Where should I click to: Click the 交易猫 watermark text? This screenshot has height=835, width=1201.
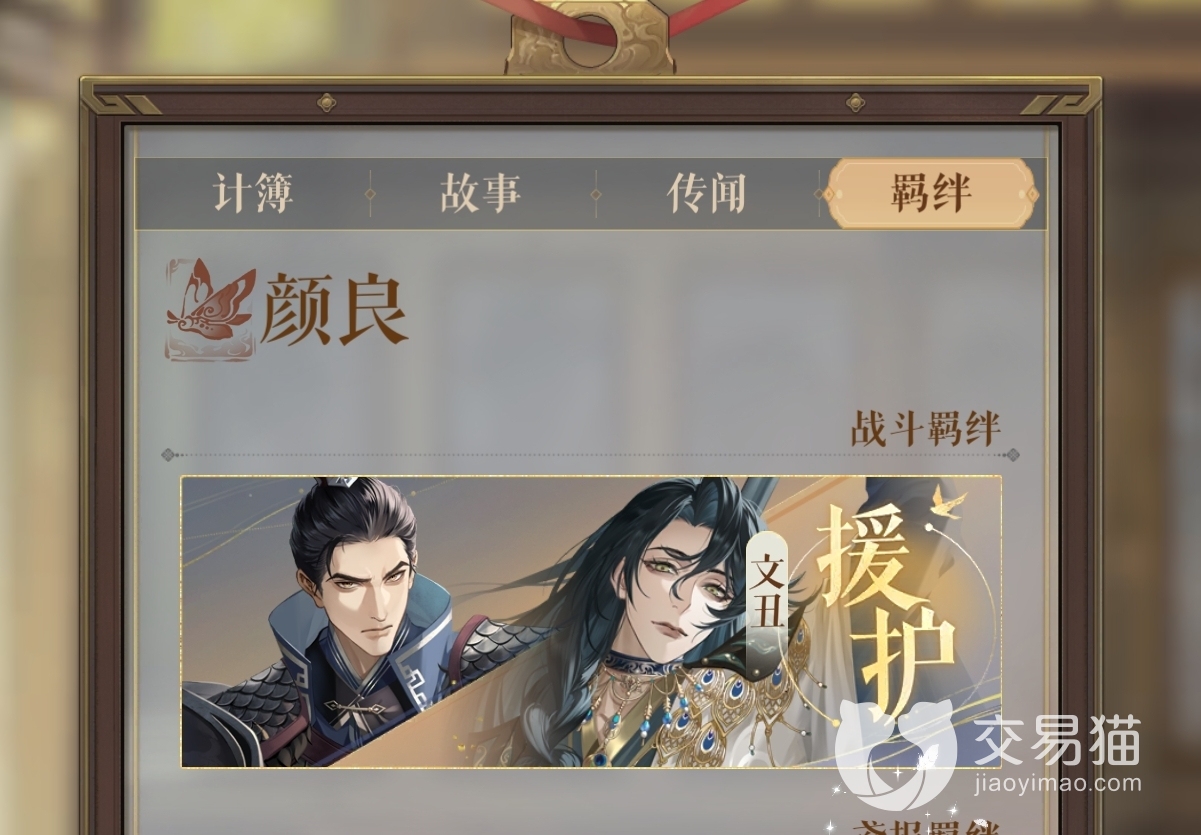pyautogui.click(x=1057, y=741)
